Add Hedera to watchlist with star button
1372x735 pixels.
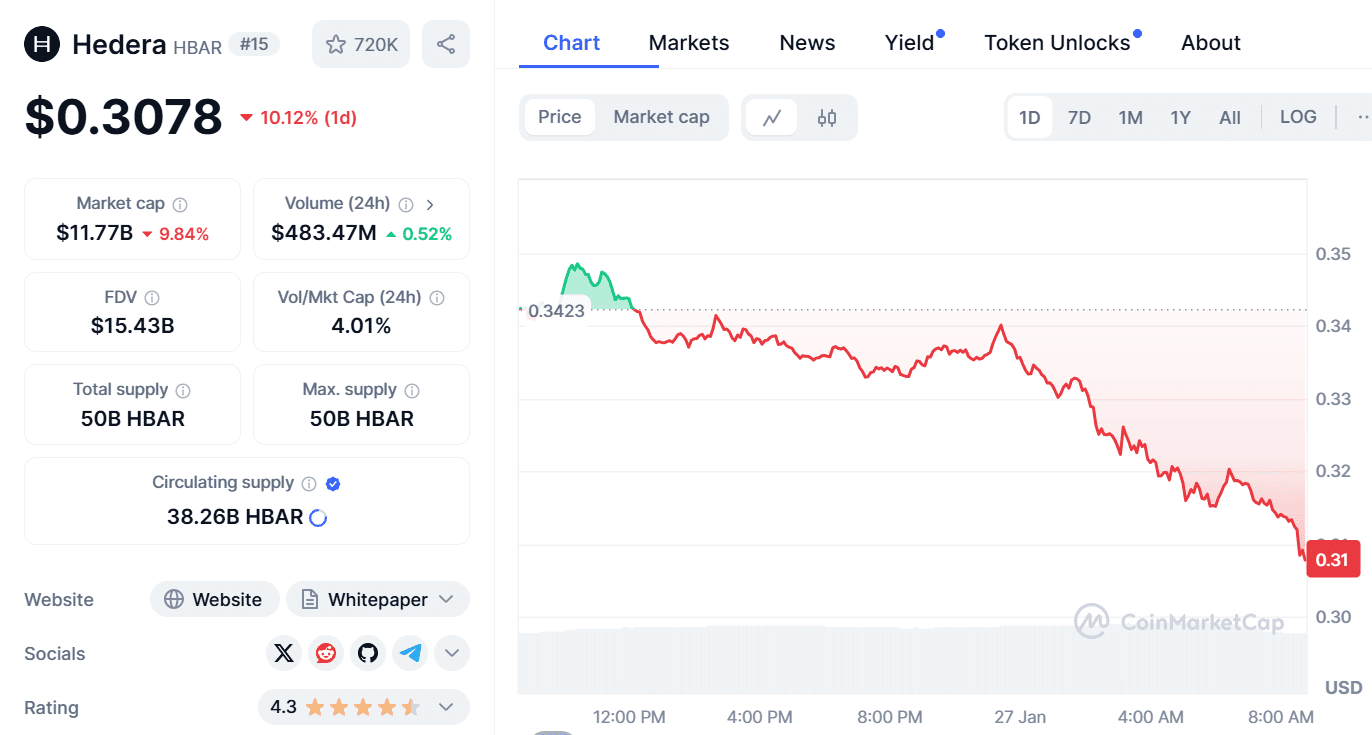click(361, 44)
